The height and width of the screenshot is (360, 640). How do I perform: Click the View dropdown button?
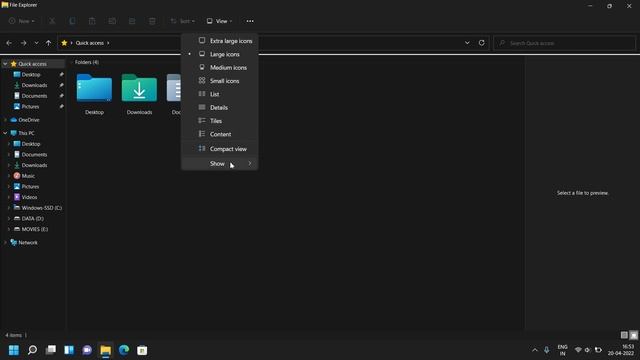tap(220, 21)
